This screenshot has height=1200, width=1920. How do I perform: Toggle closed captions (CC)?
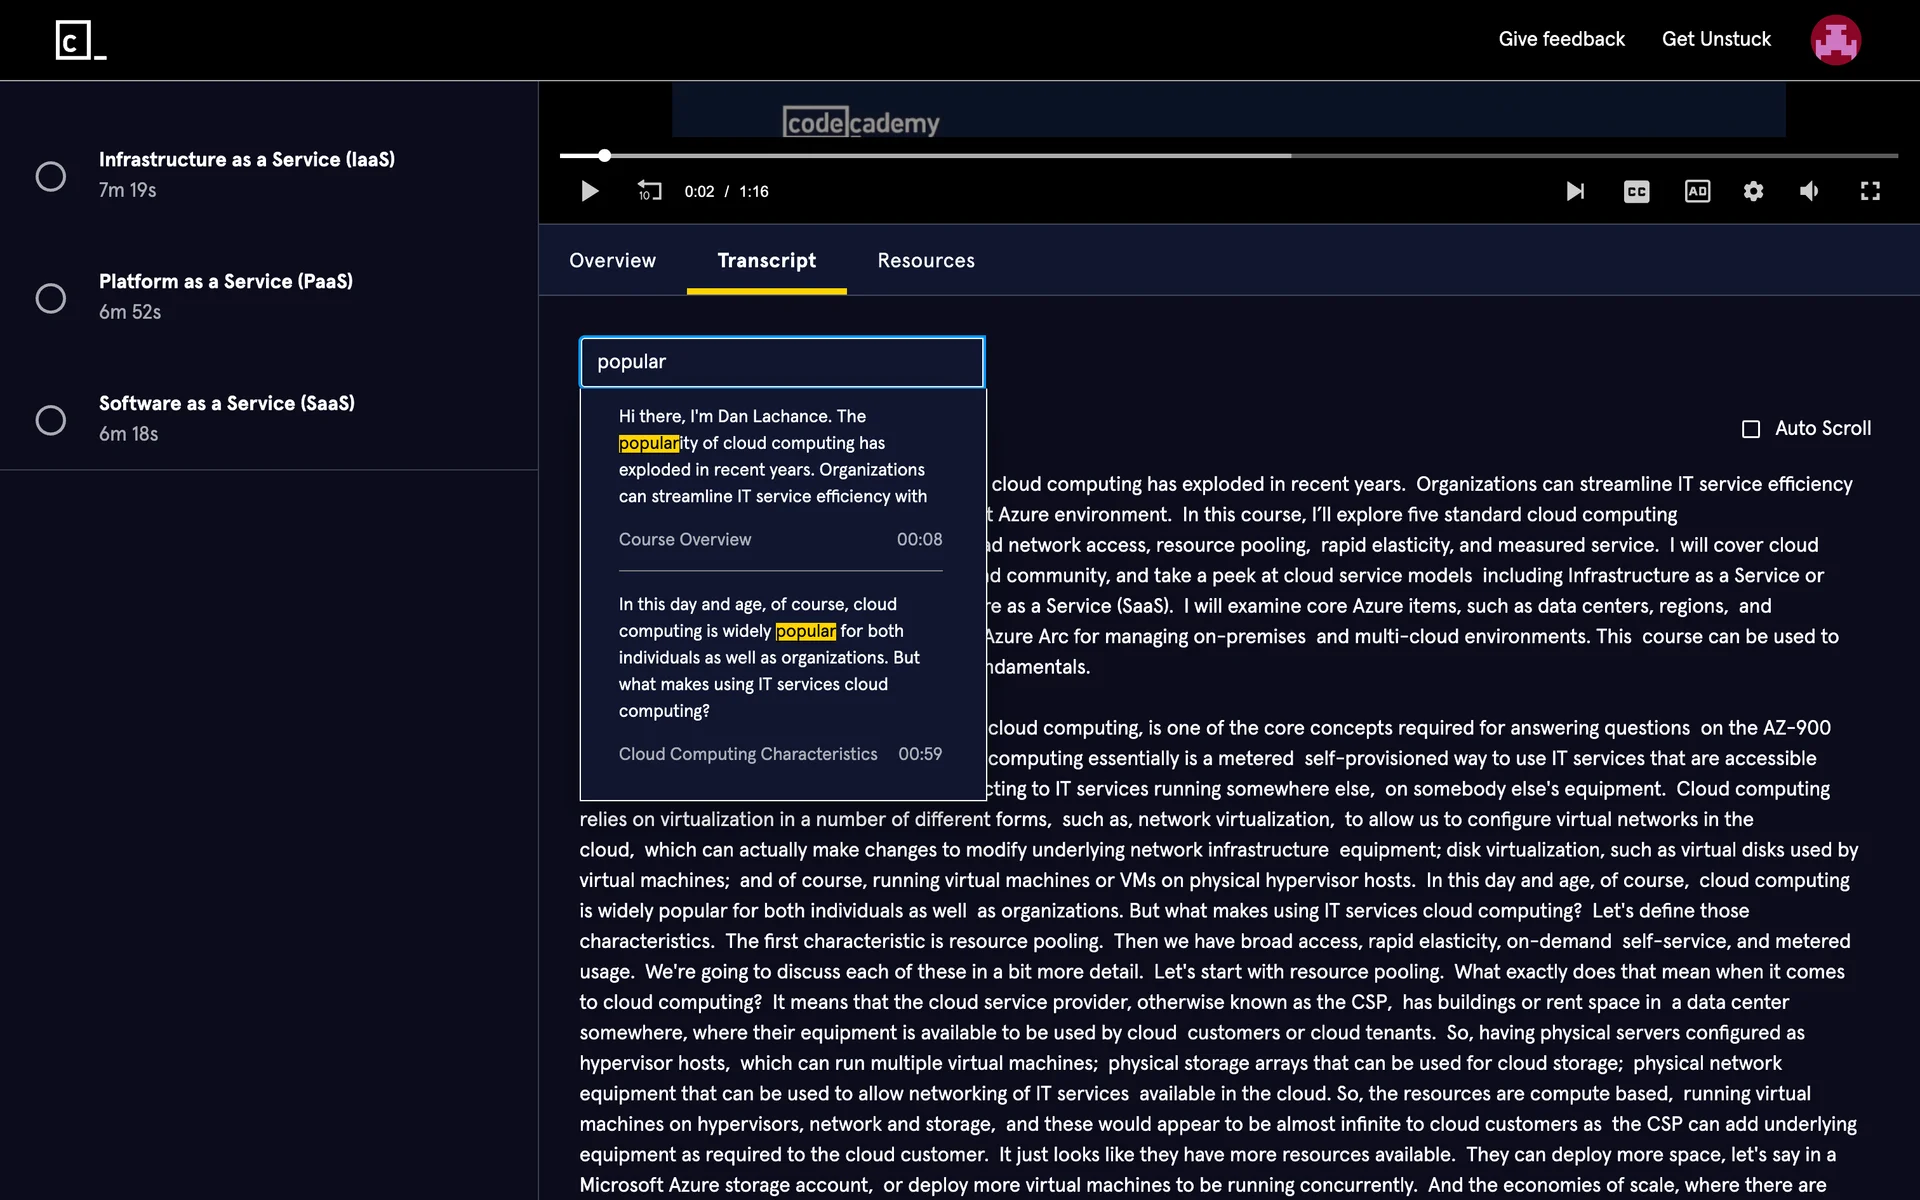pyautogui.click(x=1636, y=191)
